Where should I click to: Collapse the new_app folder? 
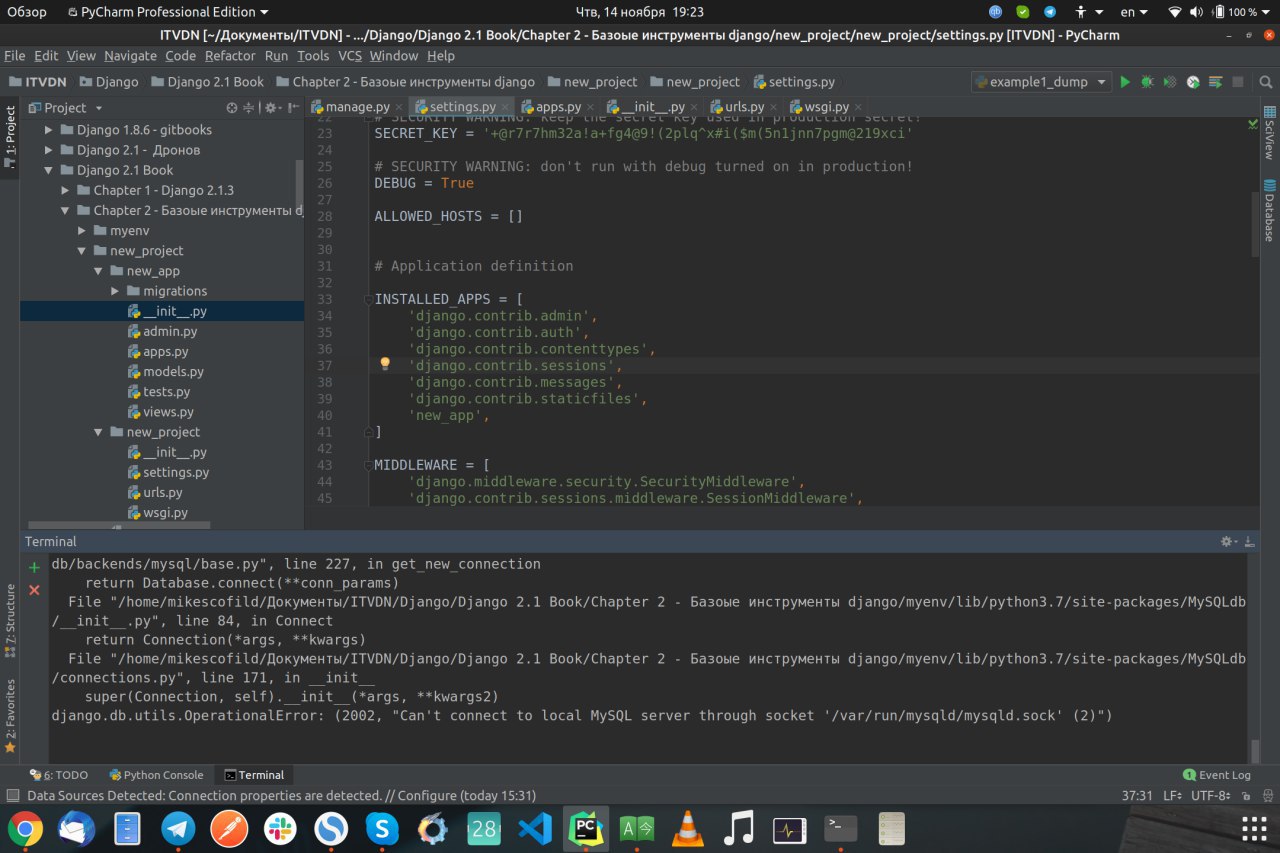pos(99,271)
